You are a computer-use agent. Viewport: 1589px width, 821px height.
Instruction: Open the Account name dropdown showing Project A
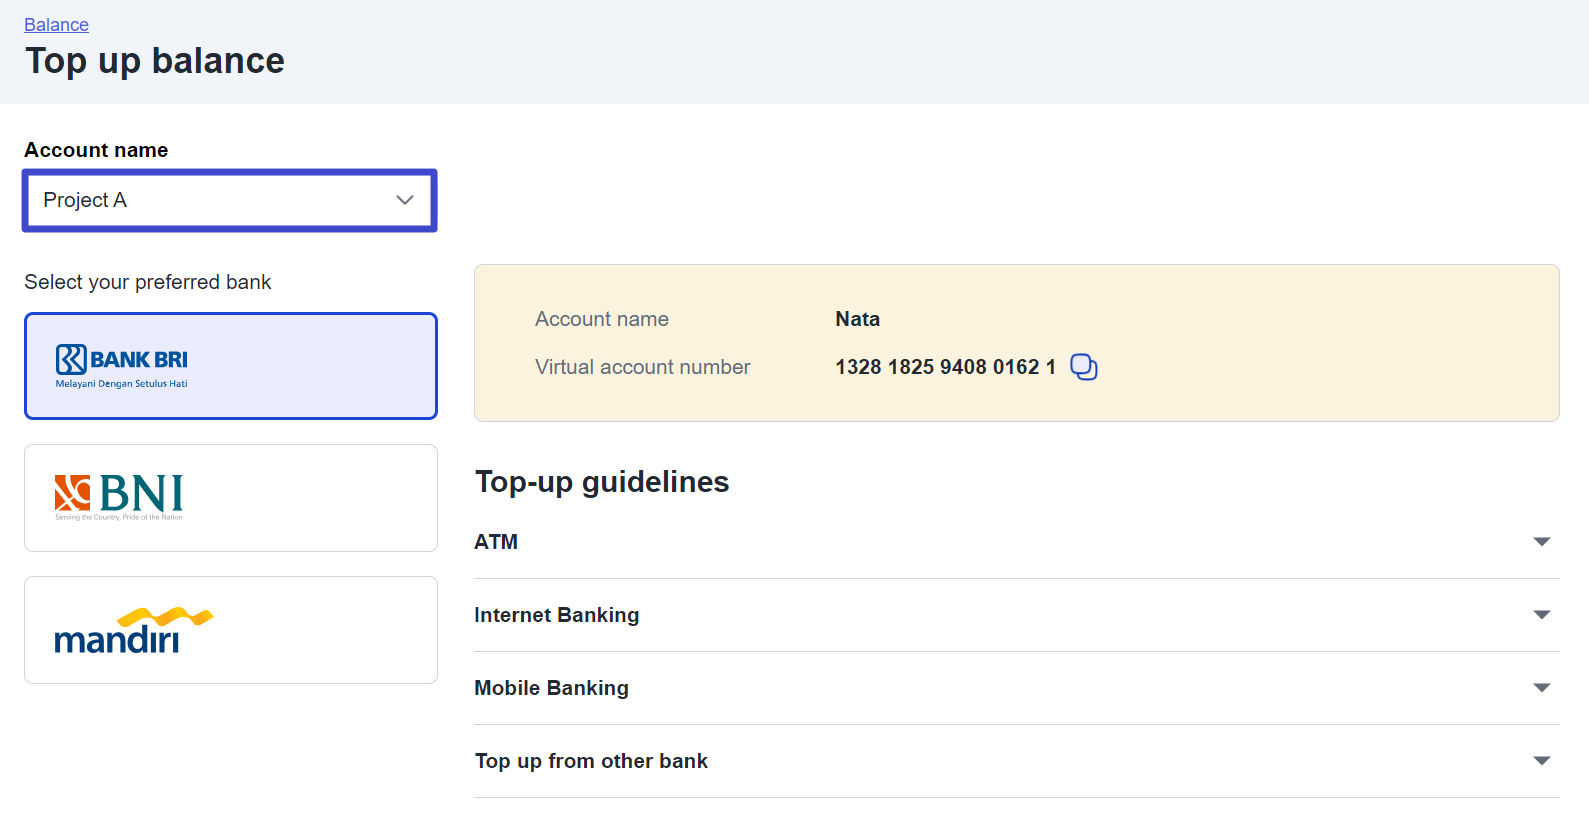pyautogui.click(x=230, y=200)
